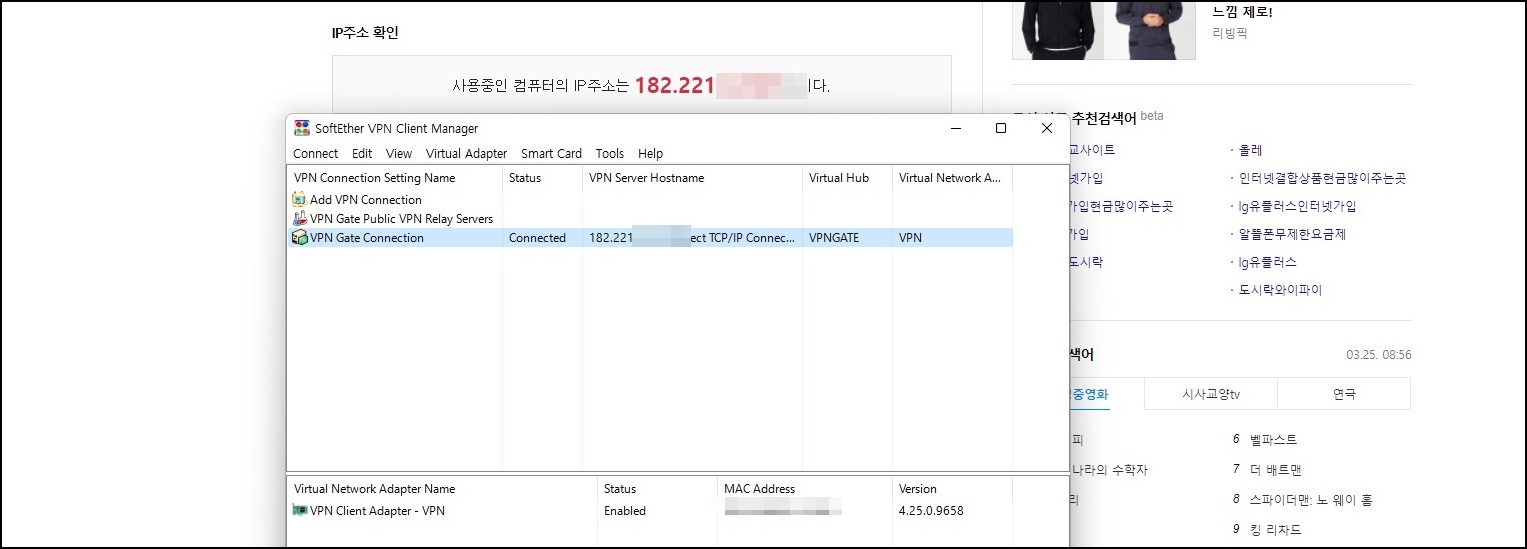
Task: Open the 알뜰폰무제한요금제 link
Action: 1292,234
